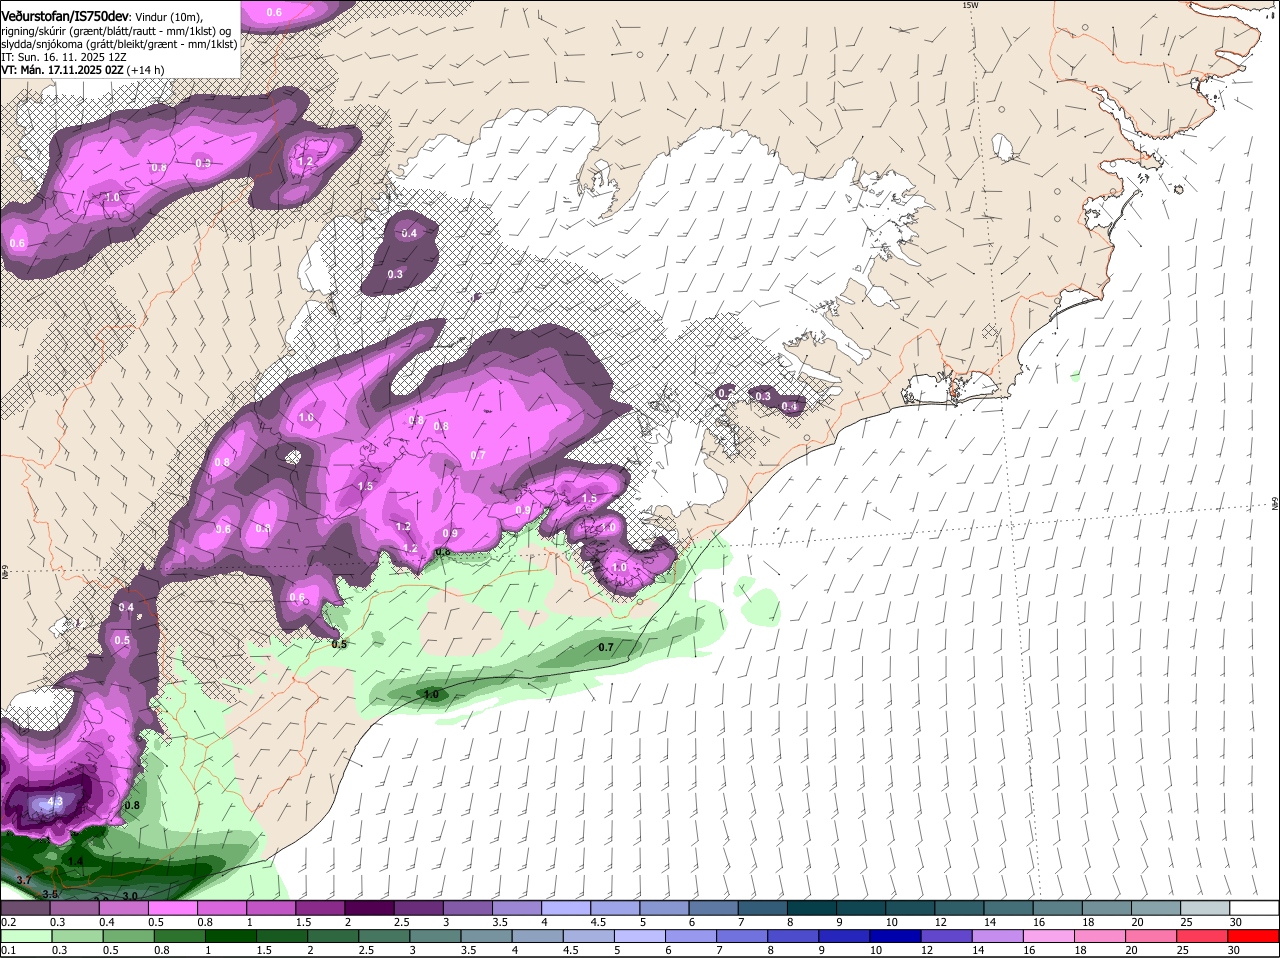The height and width of the screenshot is (958, 1280).
Task: Click the '(+14 h)' forecast offset text
Action: pyautogui.click(x=146, y=70)
